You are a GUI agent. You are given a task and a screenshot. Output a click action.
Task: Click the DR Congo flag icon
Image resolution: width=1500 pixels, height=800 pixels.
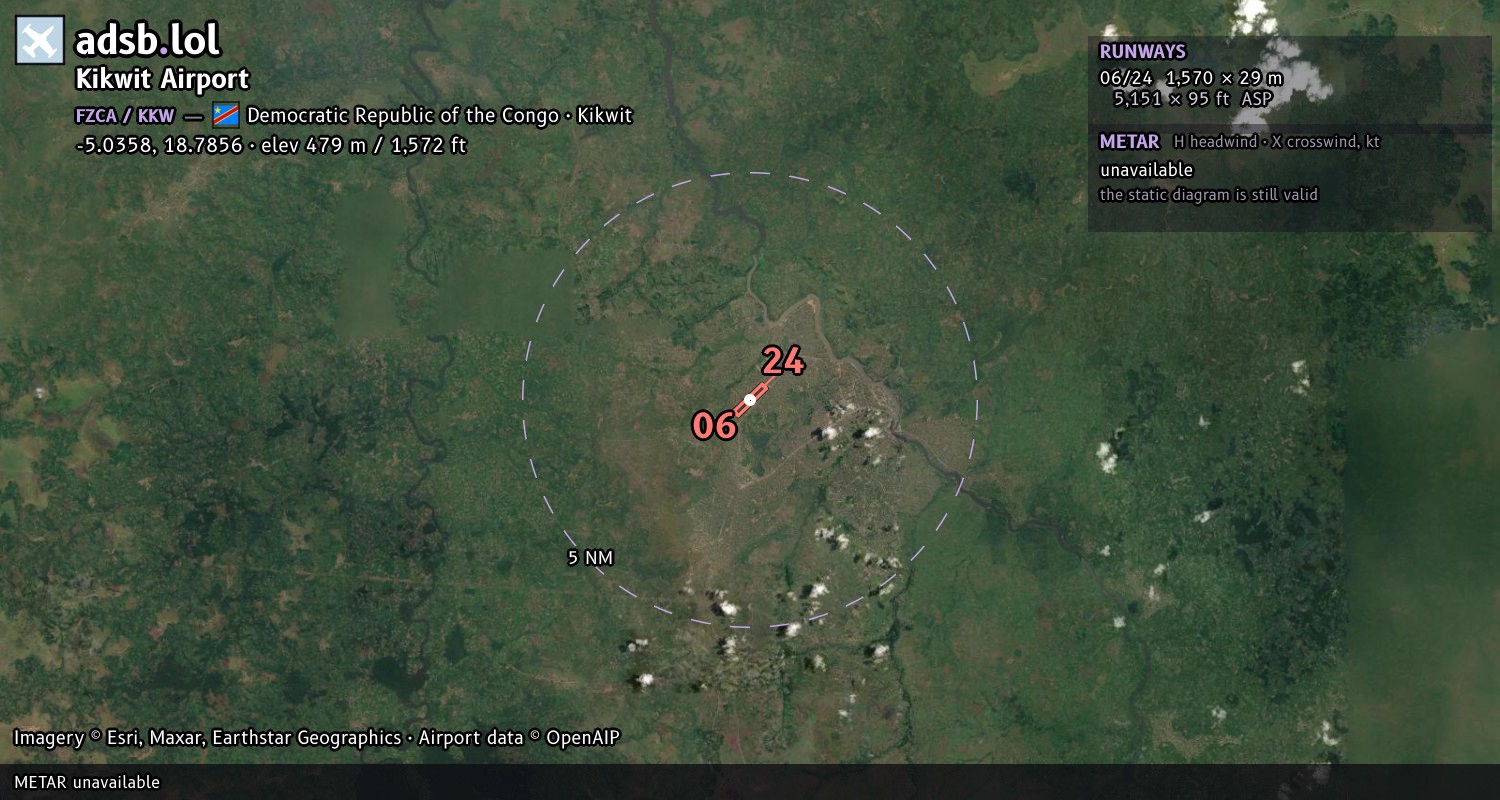[226, 115]
